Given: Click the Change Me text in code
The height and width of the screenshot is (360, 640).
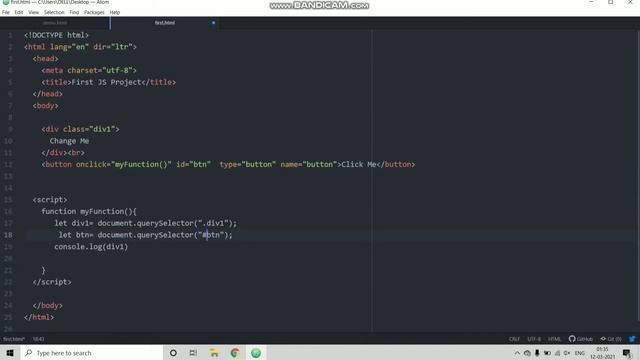Looking at the screenshot, I should point(69,141).
